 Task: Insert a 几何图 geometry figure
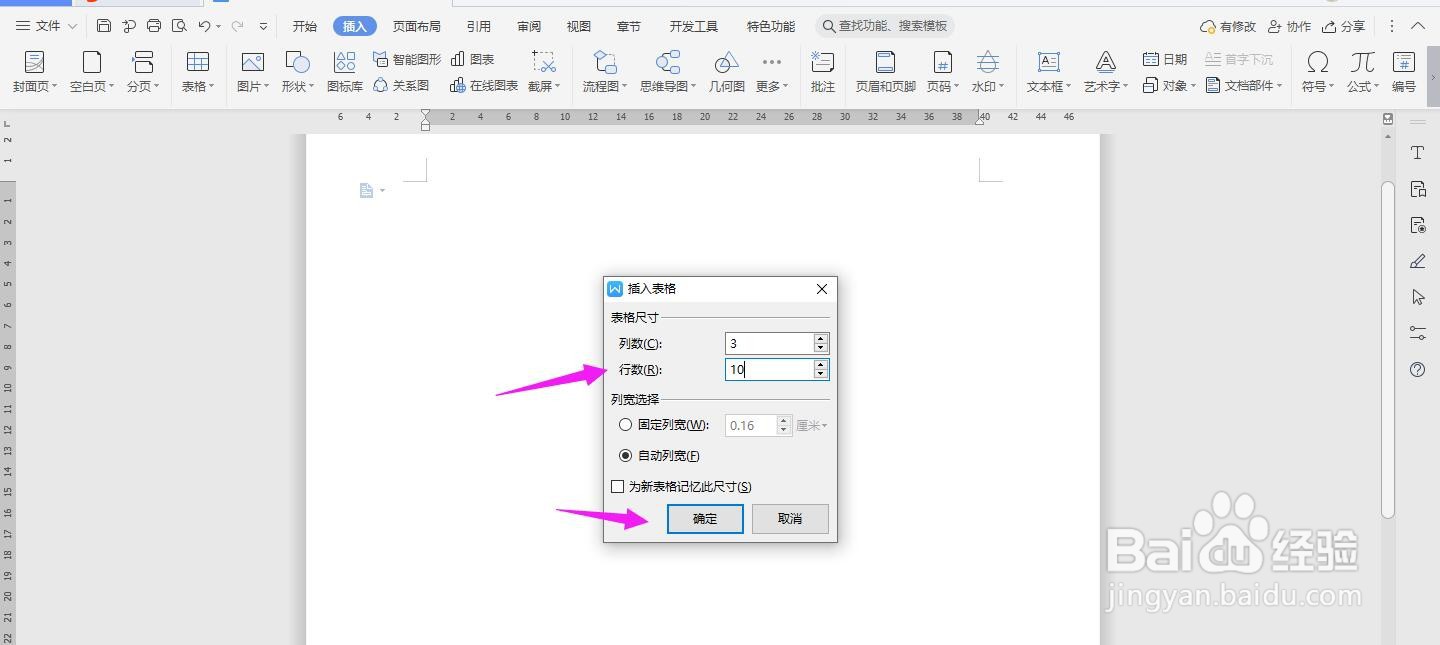tap(727, 72)
